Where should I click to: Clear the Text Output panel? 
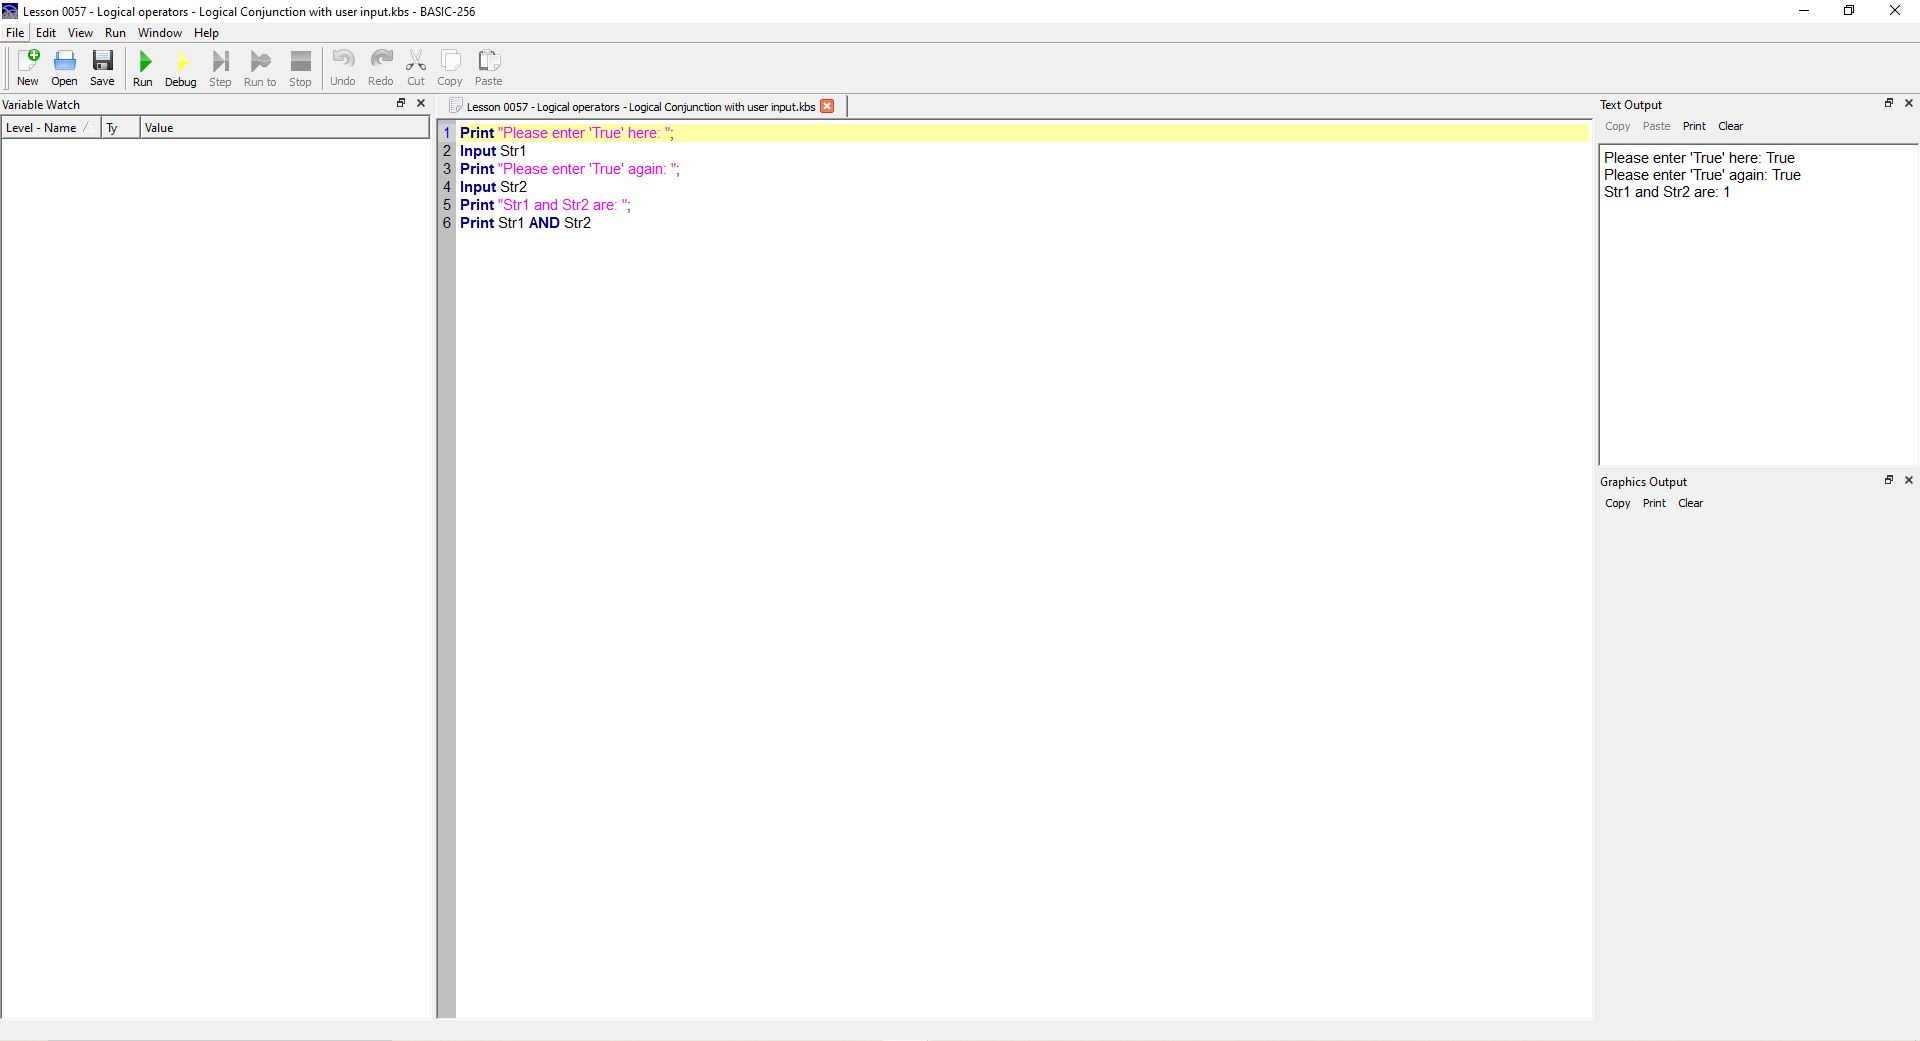[1730, 126]
